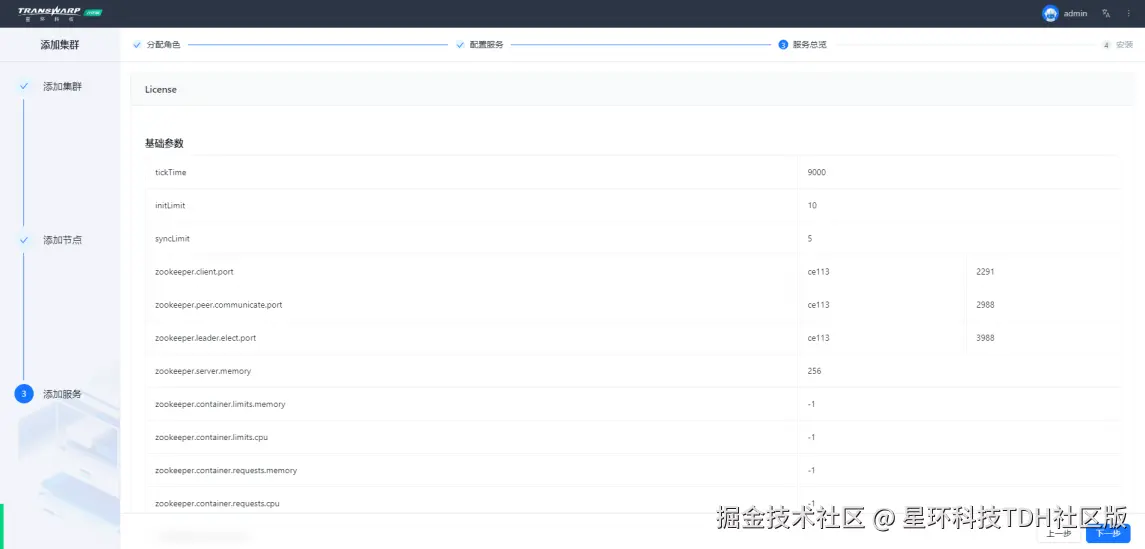Click the 下一步 next button
This screenshot has height=549, width=1145.
[1108, 534]
